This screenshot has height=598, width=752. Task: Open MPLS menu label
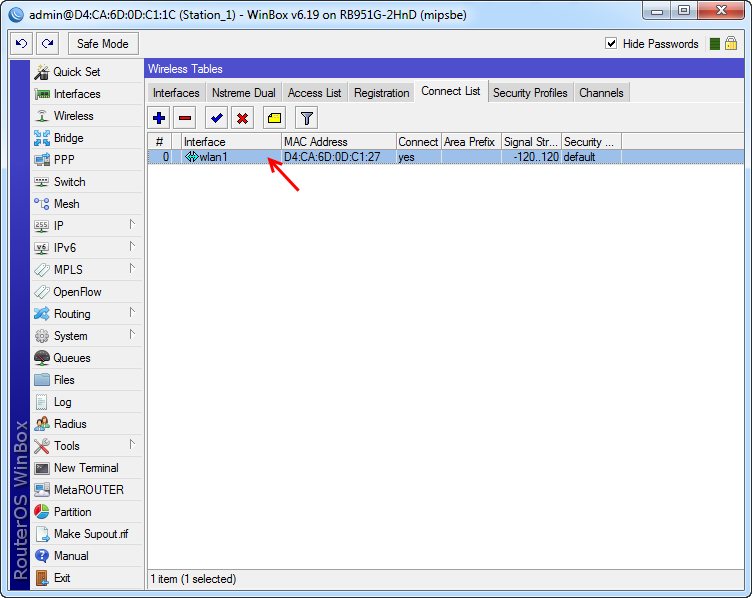click(x=68, y=270)
